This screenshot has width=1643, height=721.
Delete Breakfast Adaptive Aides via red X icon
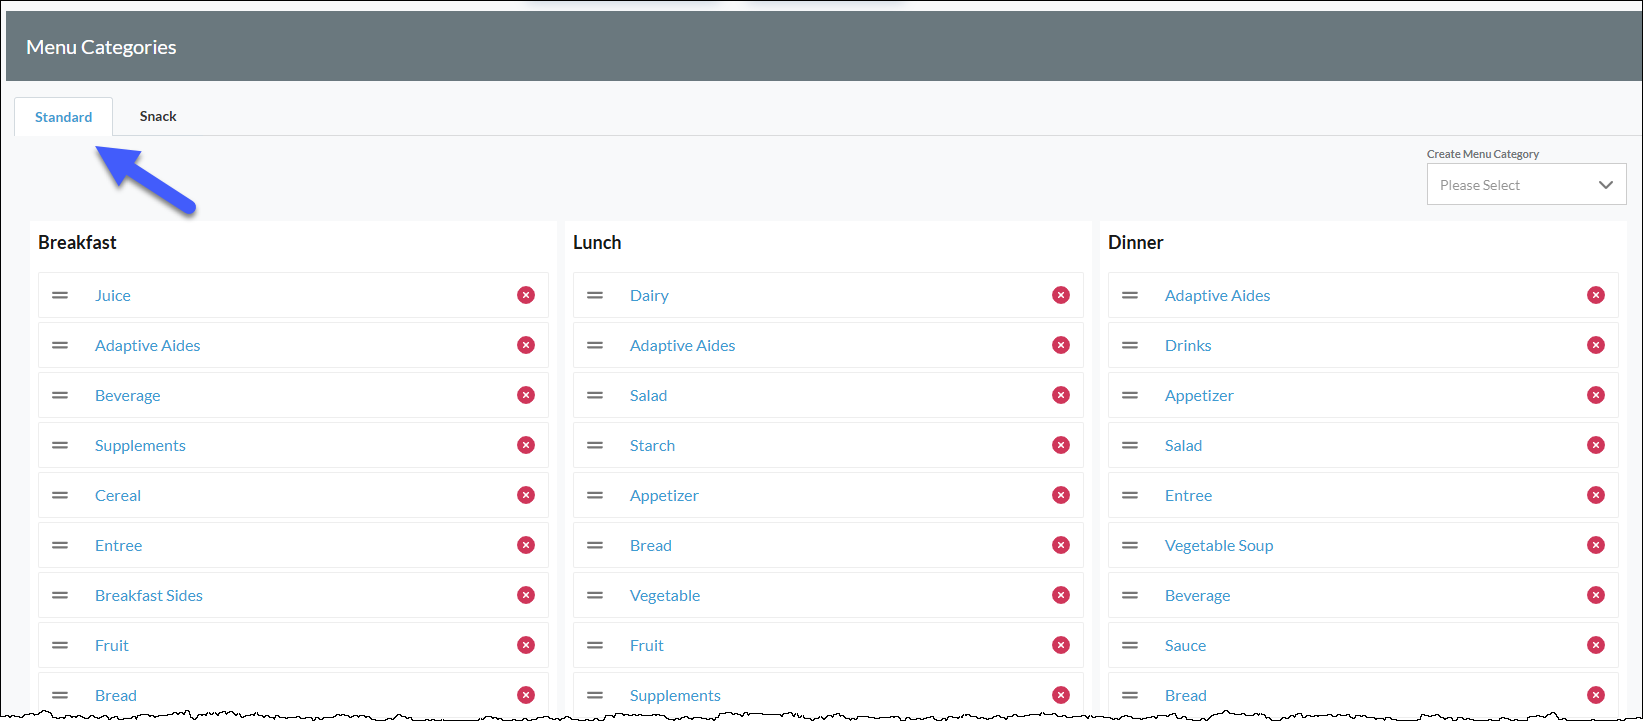[x=526, y=345]
